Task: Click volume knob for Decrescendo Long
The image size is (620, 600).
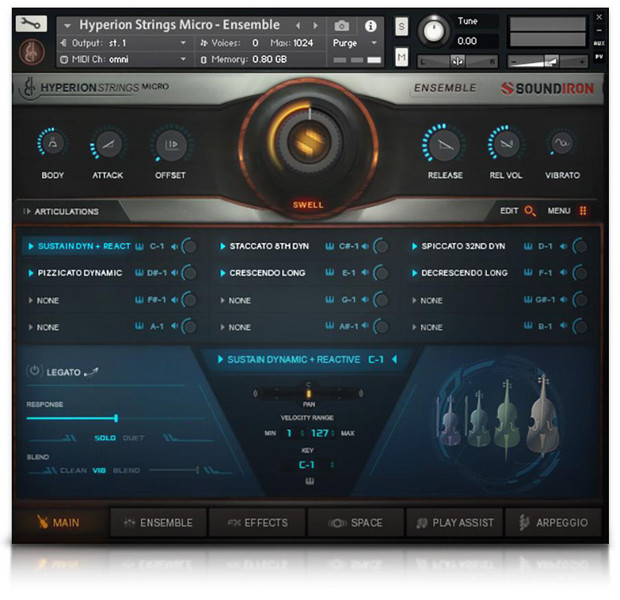Action: 580,273
